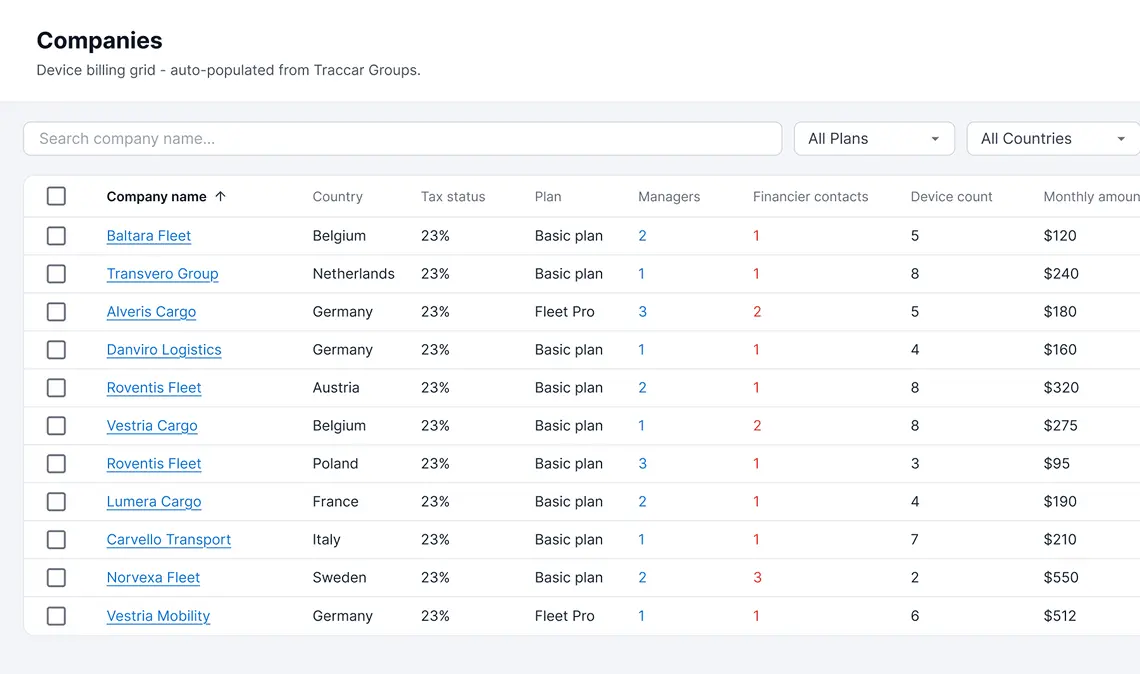Open the All Plans dropdown

(874, 138)
